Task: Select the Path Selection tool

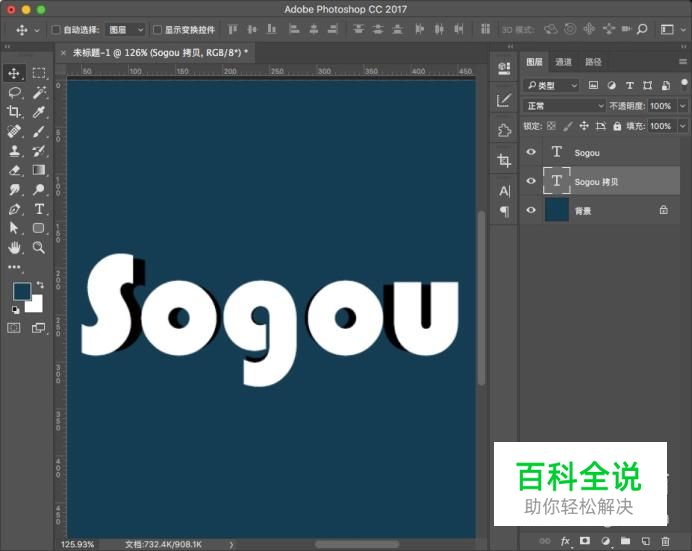Action: (x=14, y=228)
